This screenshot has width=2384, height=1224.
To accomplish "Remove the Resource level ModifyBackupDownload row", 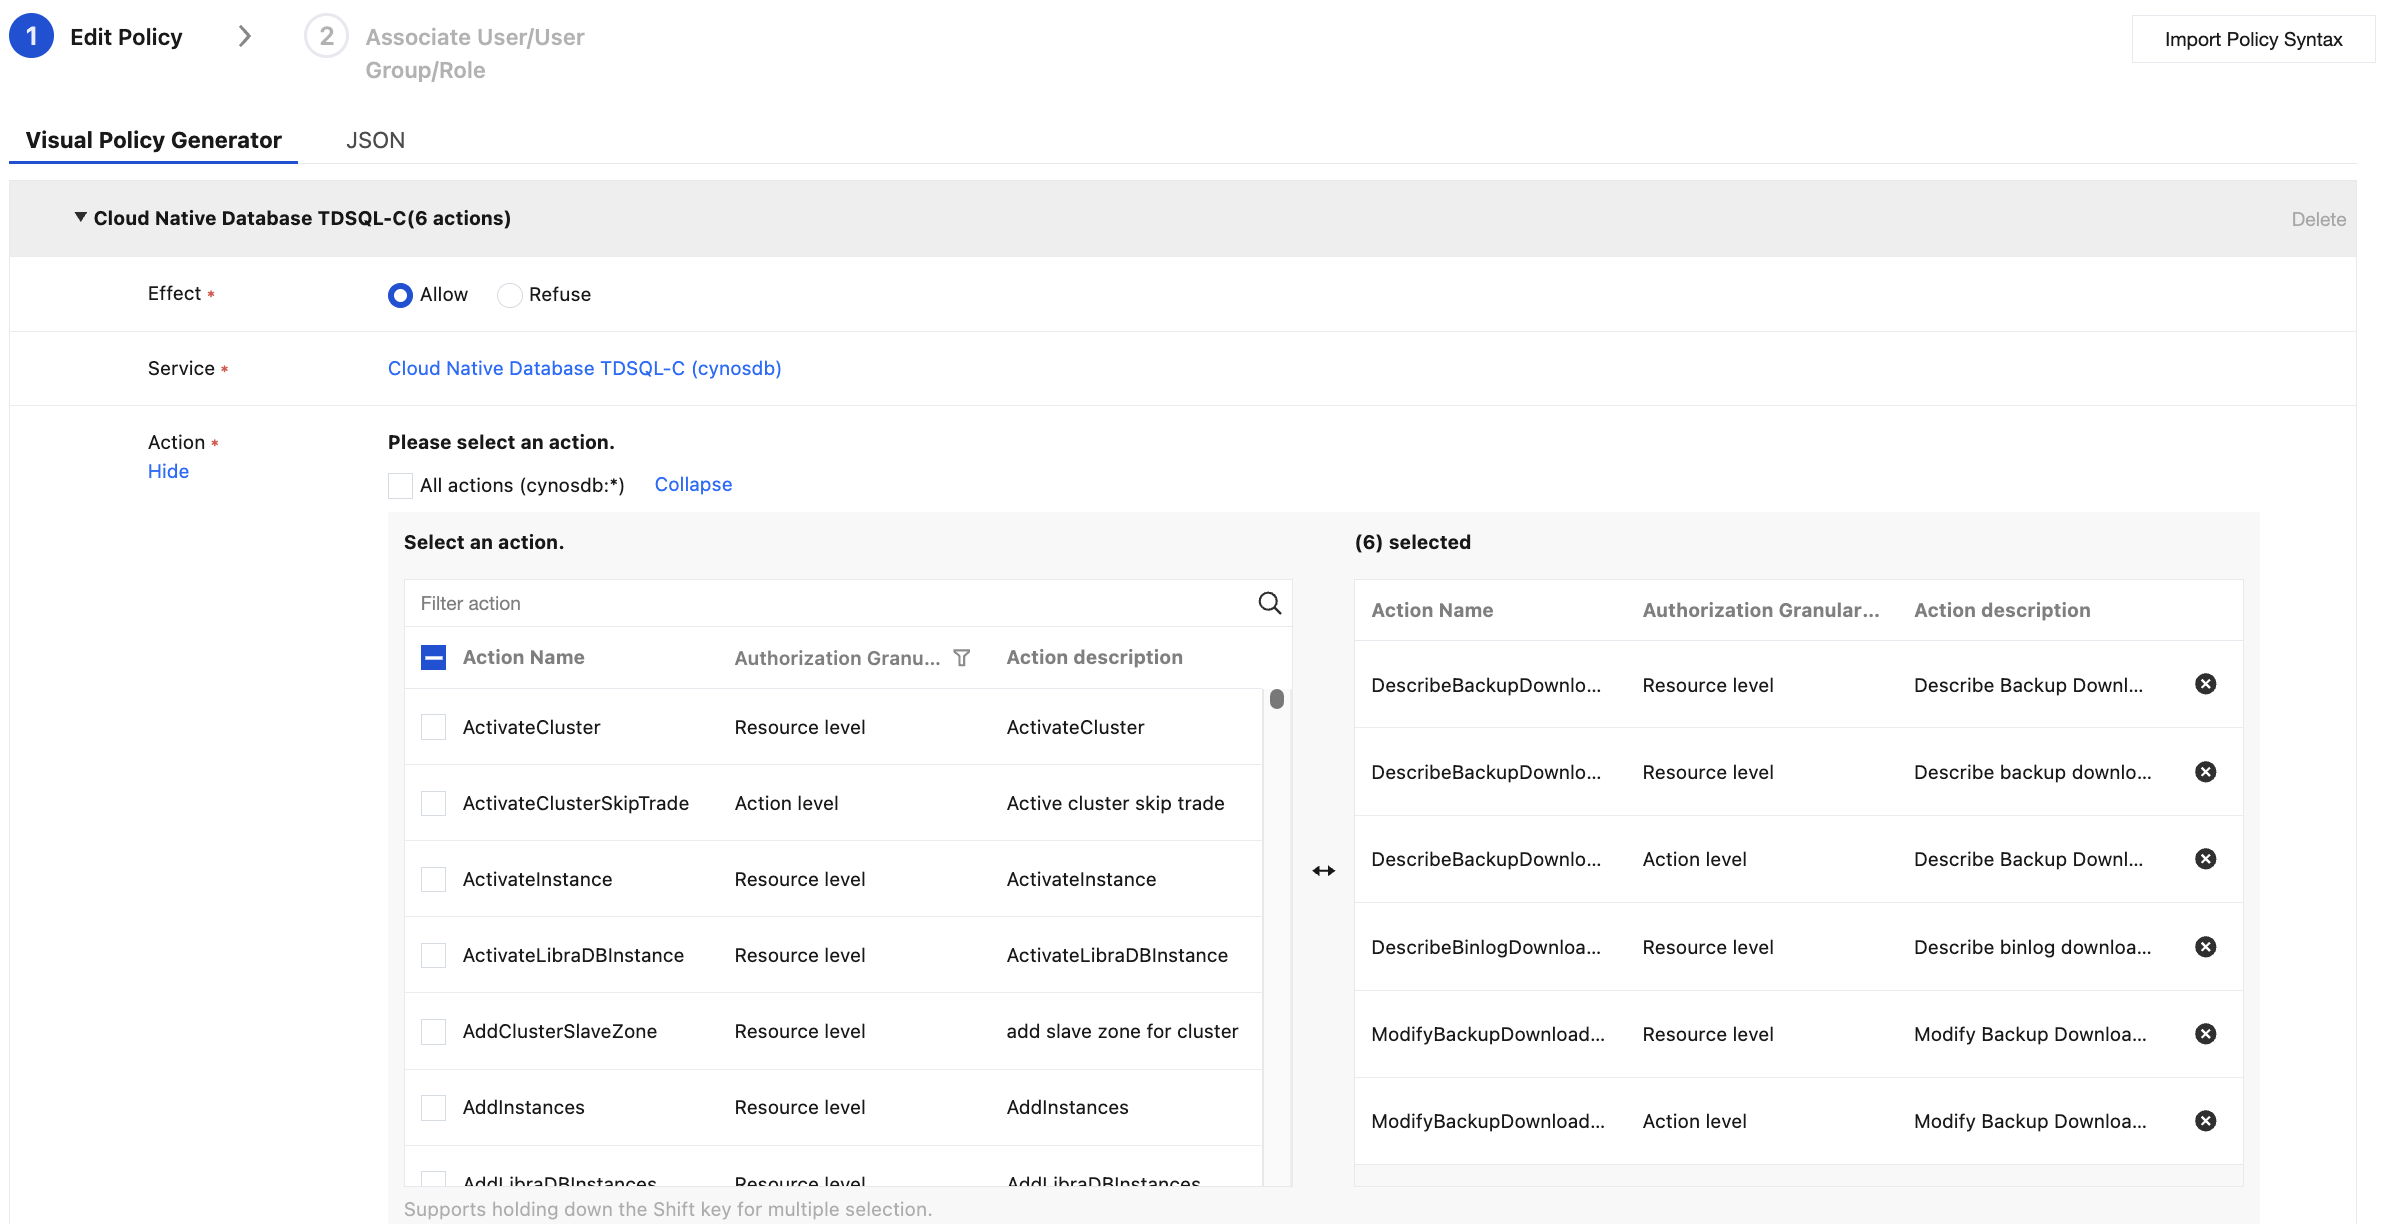I will 2205,1034.
